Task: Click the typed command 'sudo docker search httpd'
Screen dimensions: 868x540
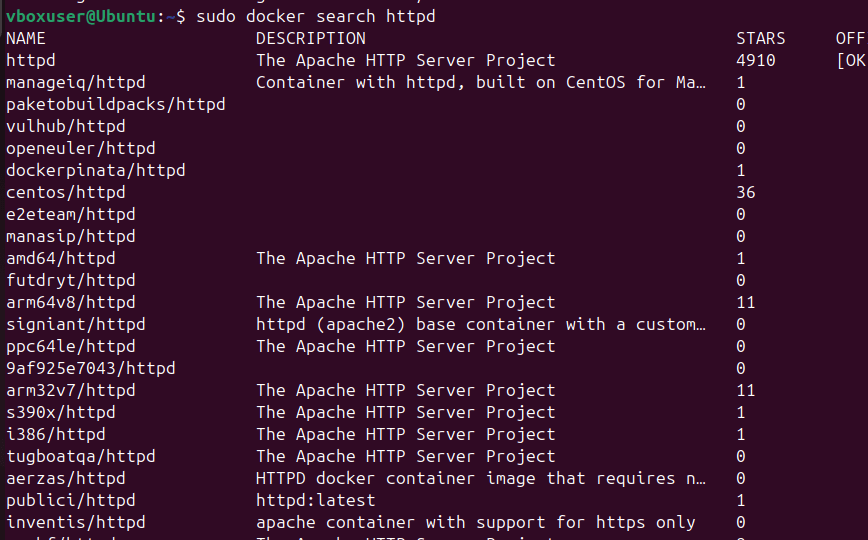Action: (x=315, y=16)
